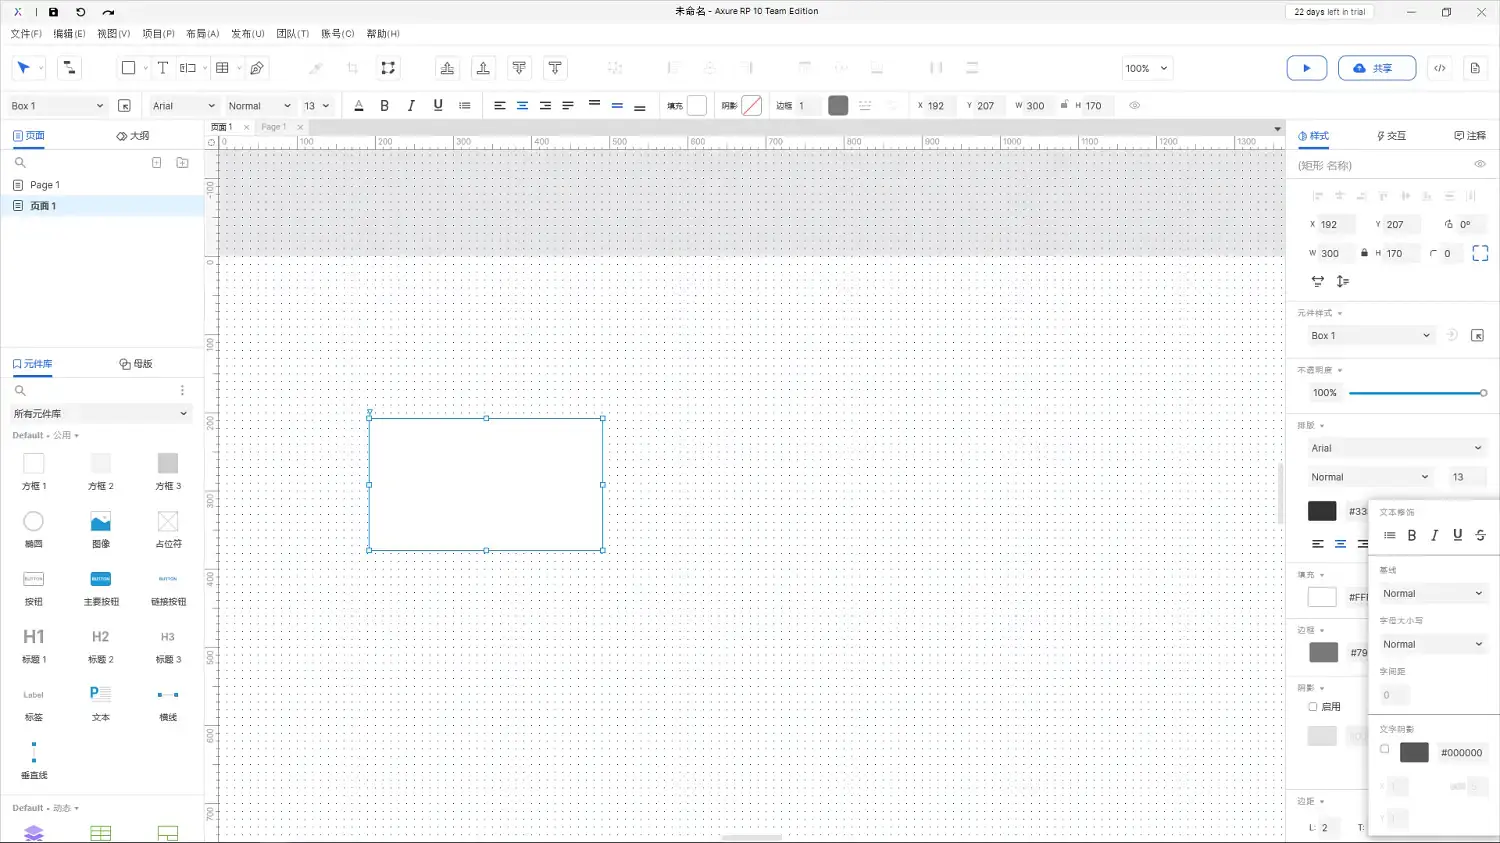Open the 所有元件库 library dropdown
The width and height of the screenshot is (1500, 843).
click(x=100, y=414)
